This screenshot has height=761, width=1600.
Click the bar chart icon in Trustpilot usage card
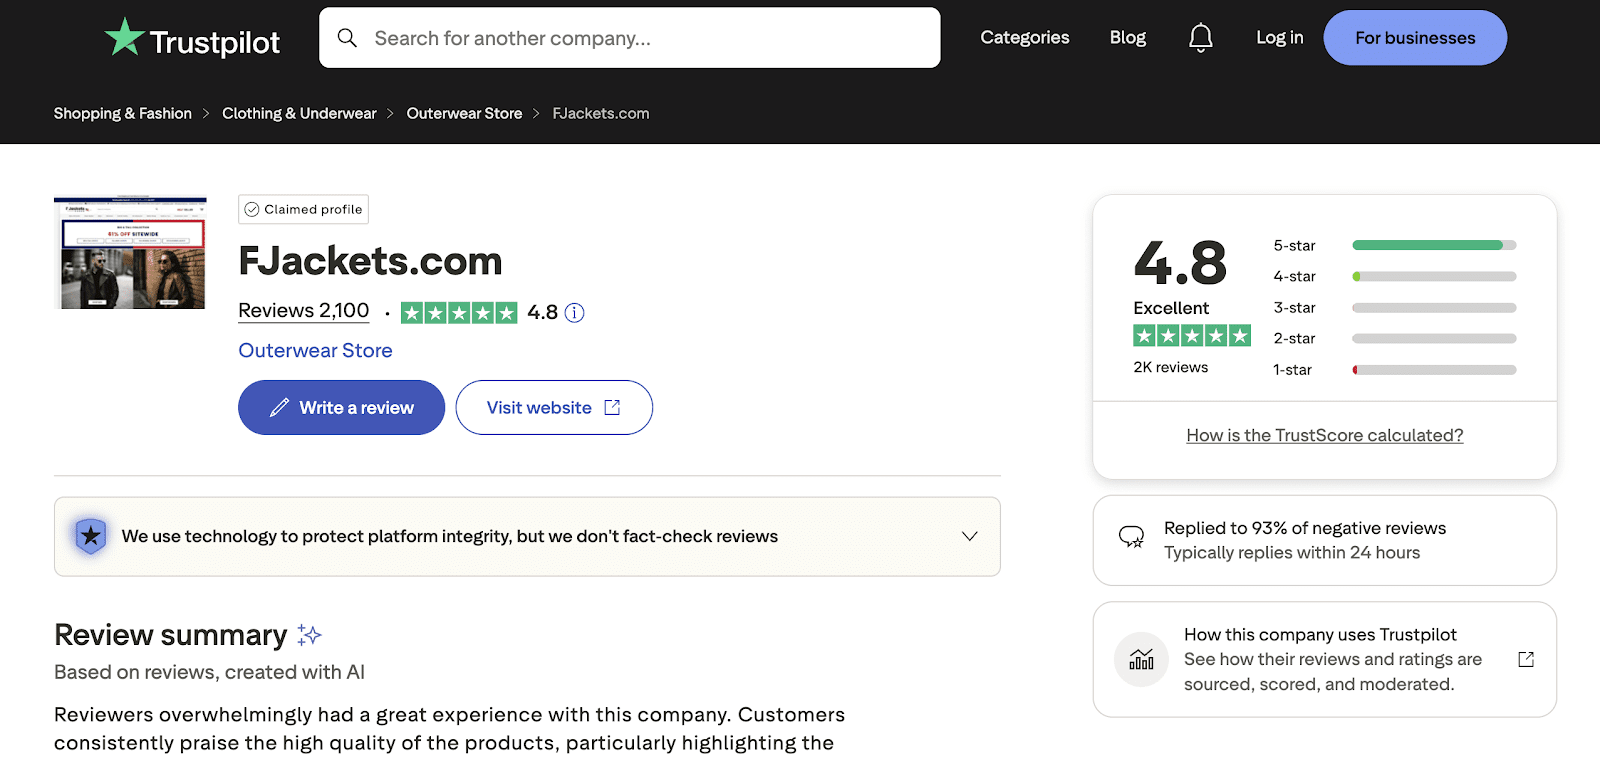(x=1140, y=659)
